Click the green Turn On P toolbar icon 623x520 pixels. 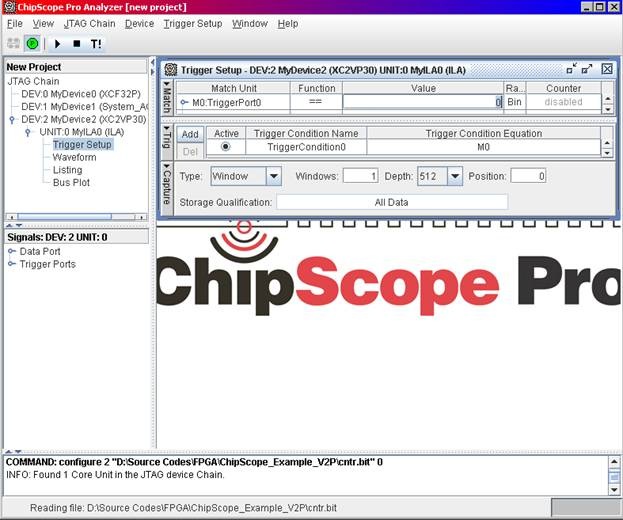[x=32, y=43]
